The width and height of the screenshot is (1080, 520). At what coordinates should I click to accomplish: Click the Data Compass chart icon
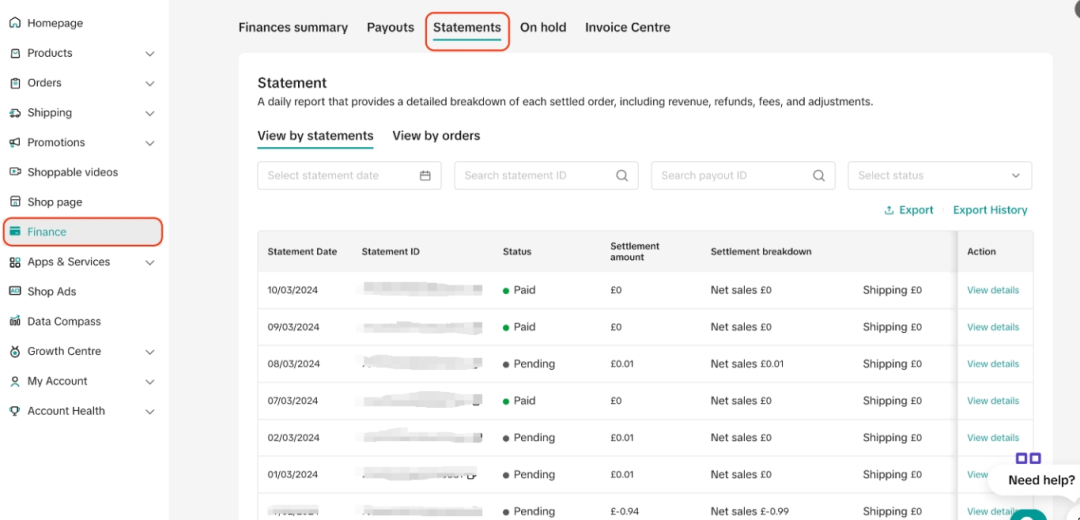15,321
